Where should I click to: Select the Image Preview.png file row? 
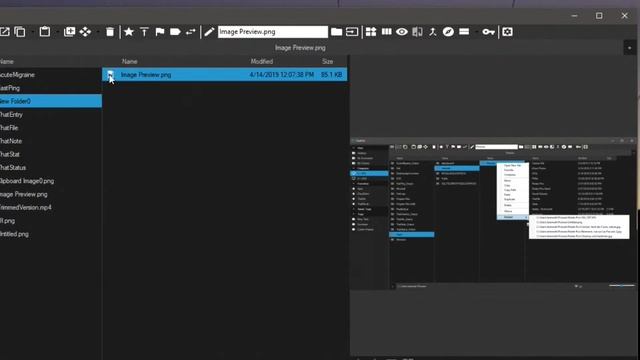click(224, 75)
